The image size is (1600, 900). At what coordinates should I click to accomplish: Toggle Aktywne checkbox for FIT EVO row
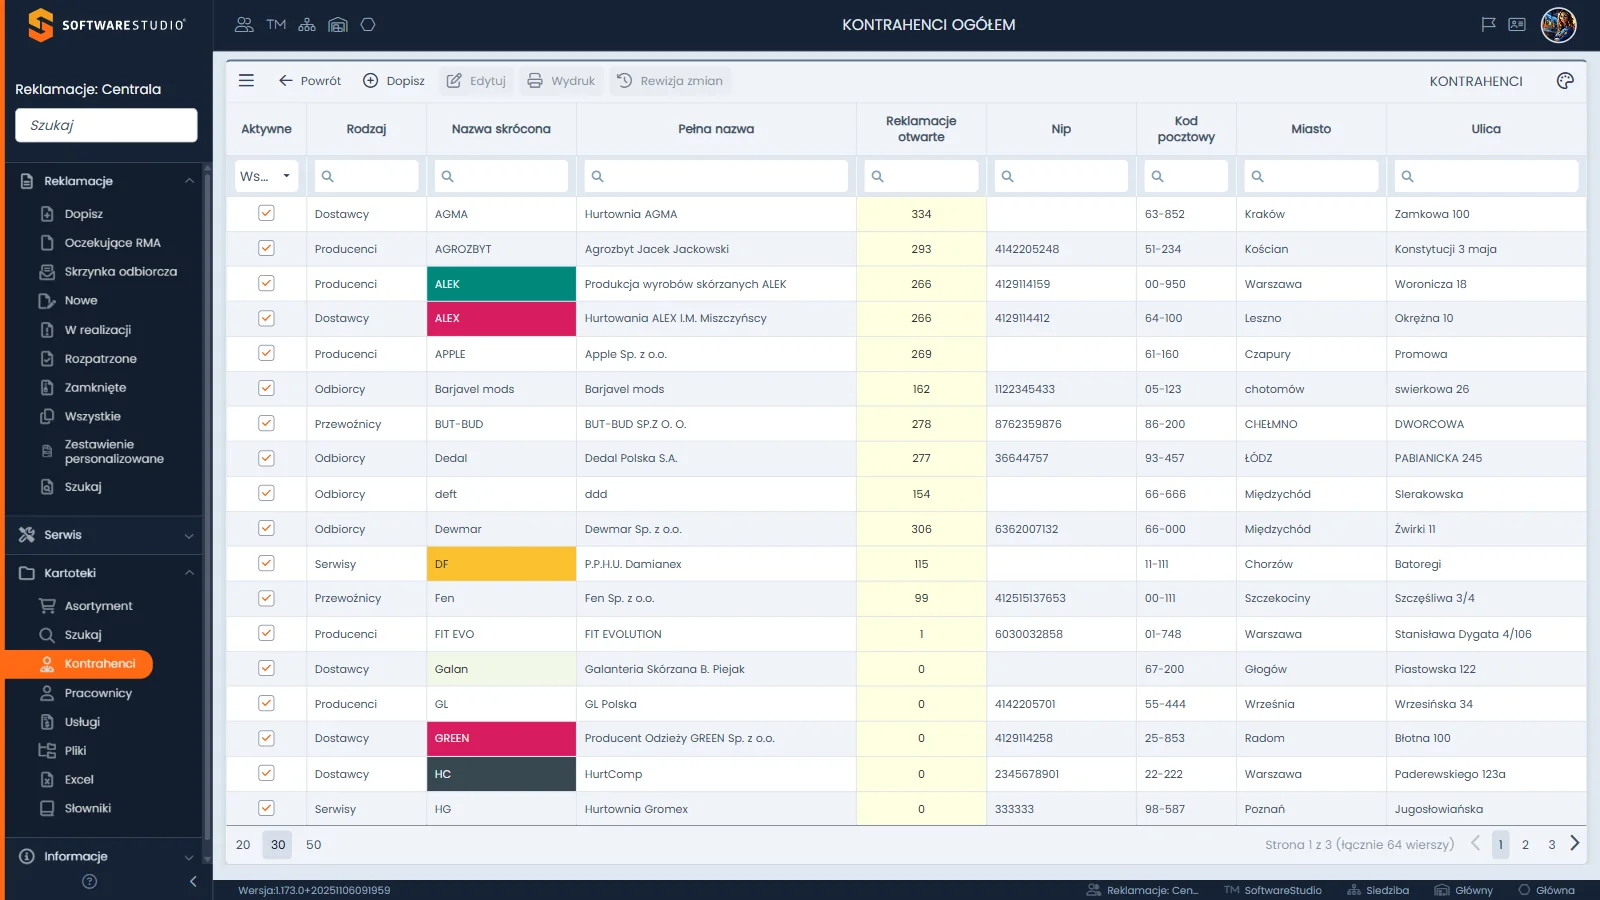(266, 633)
